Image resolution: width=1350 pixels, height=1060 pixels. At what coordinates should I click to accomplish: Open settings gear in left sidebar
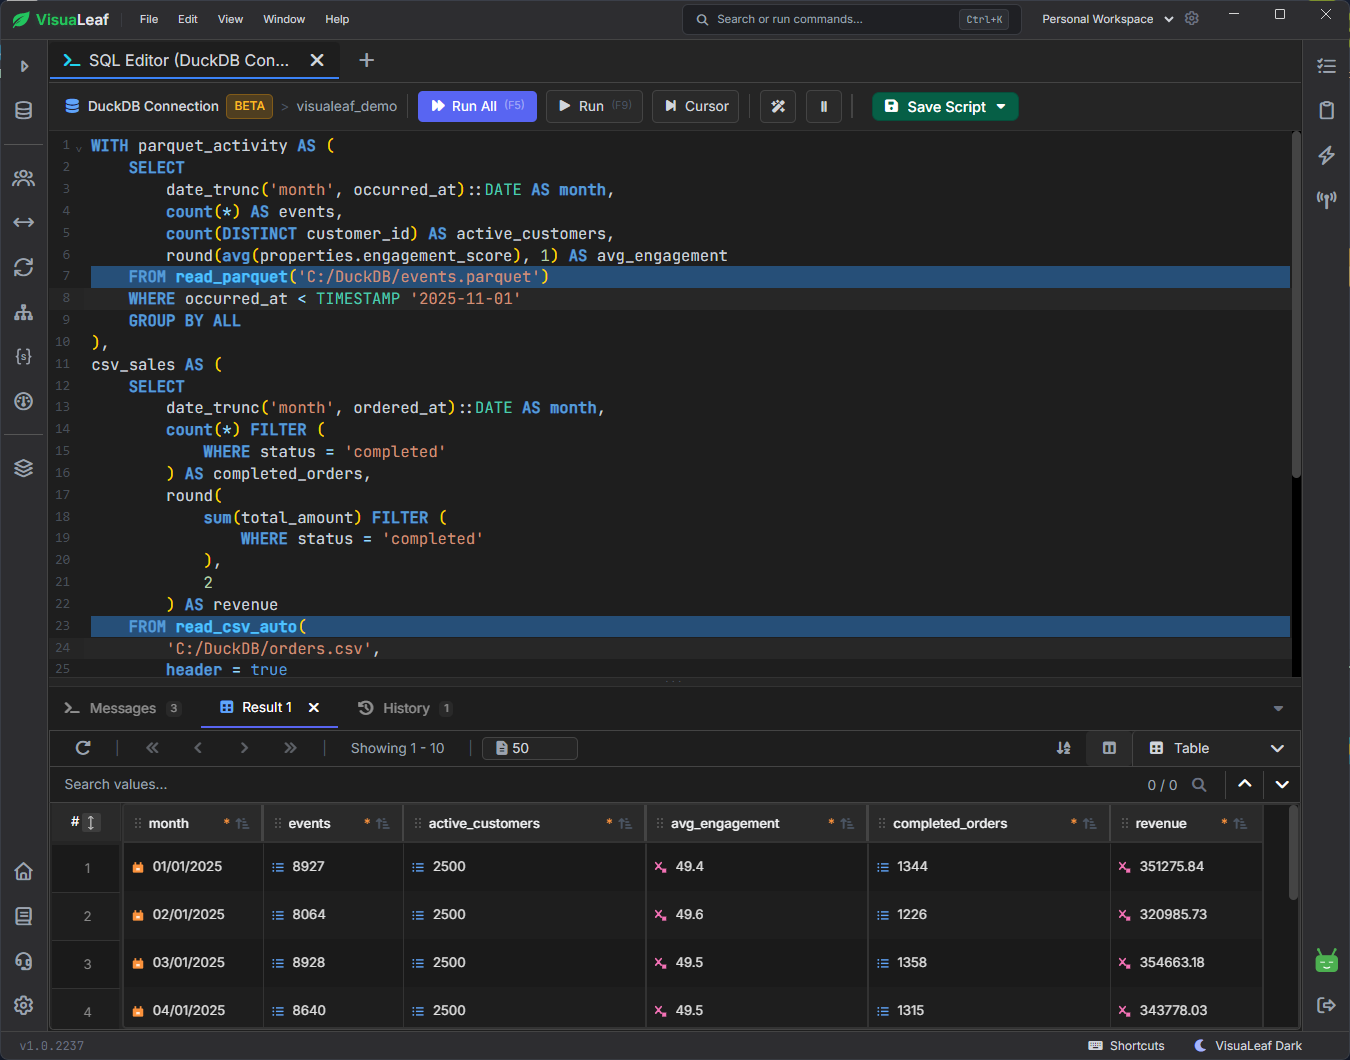pos(24,1005)
